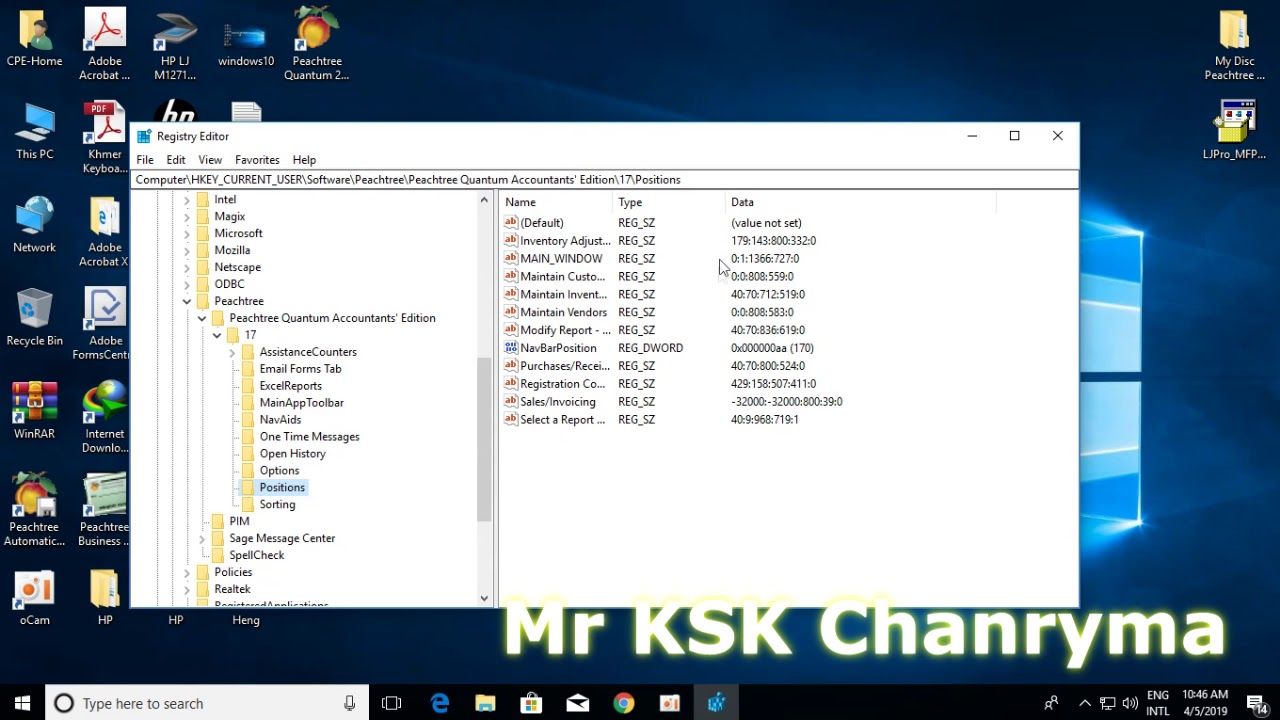Collapse the 17 registry key
The width and height of the screenshot is (1280, 720).
coord(217,335)
